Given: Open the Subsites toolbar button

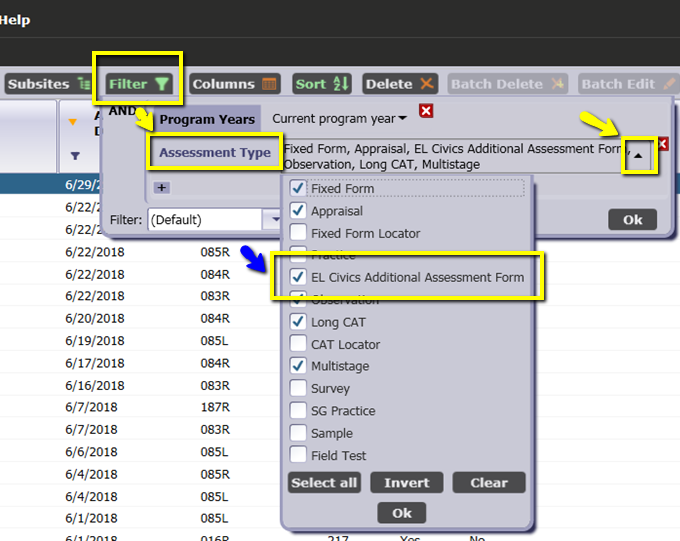Looking at the screenshot, I should coord(49,84).
